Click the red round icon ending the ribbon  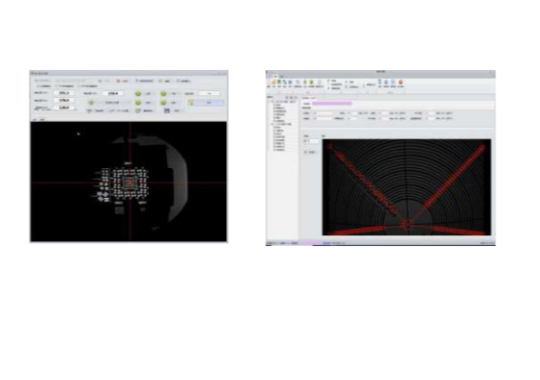pos(401,82)
